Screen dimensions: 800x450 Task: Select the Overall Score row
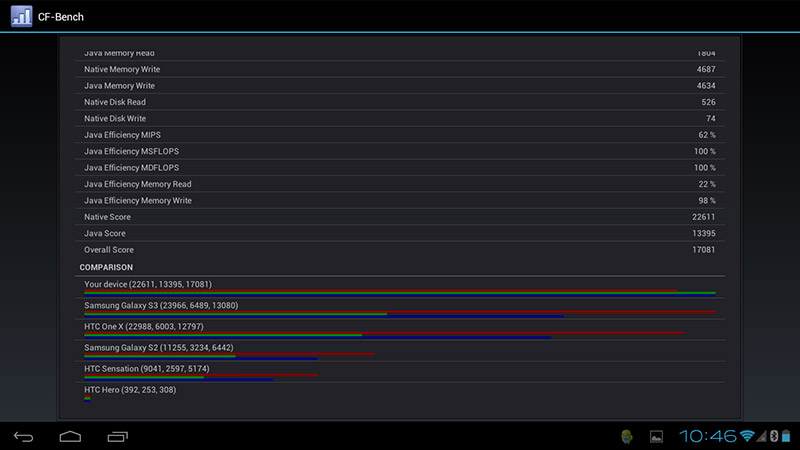point(399,249)
